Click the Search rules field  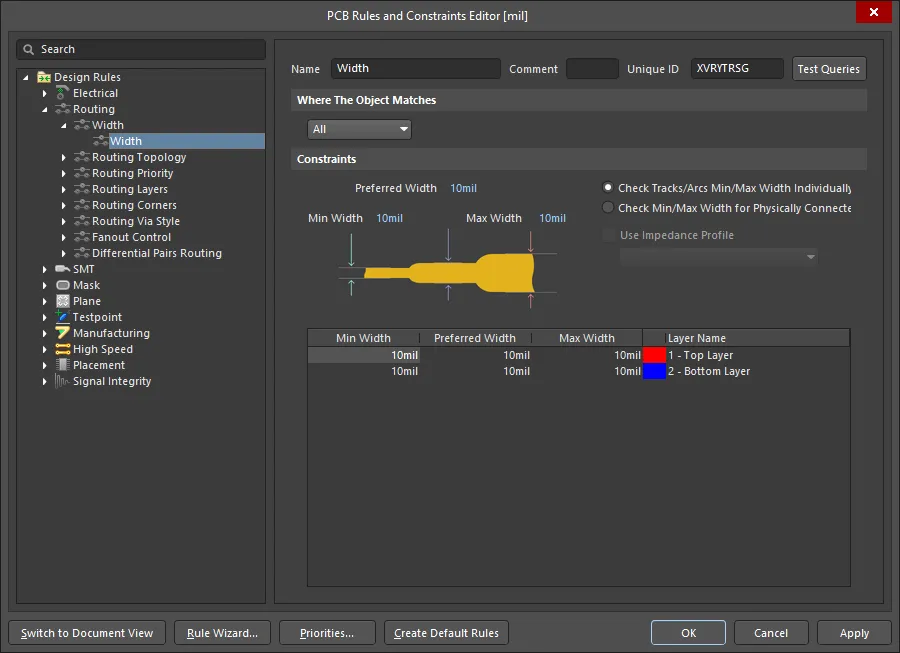coord(141,49)
